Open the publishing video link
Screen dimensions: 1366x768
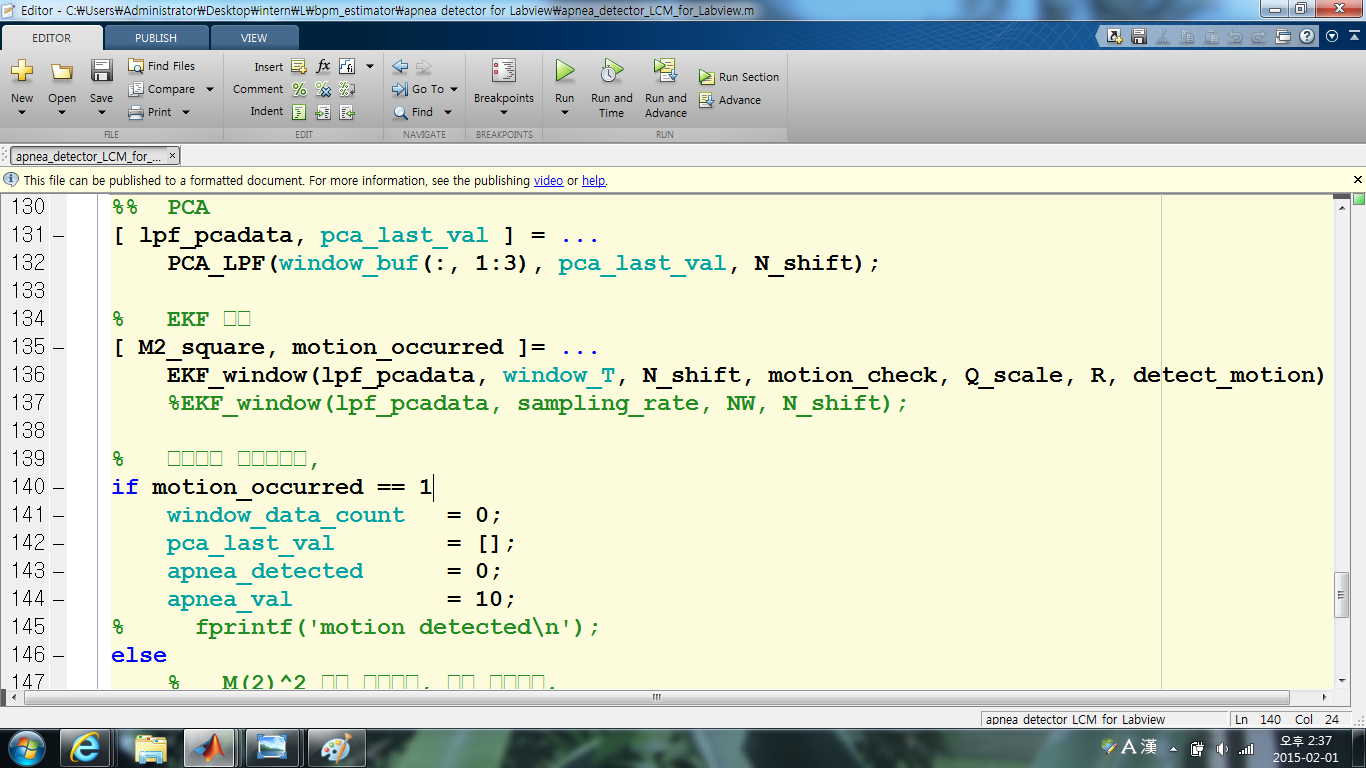point(548,181)
